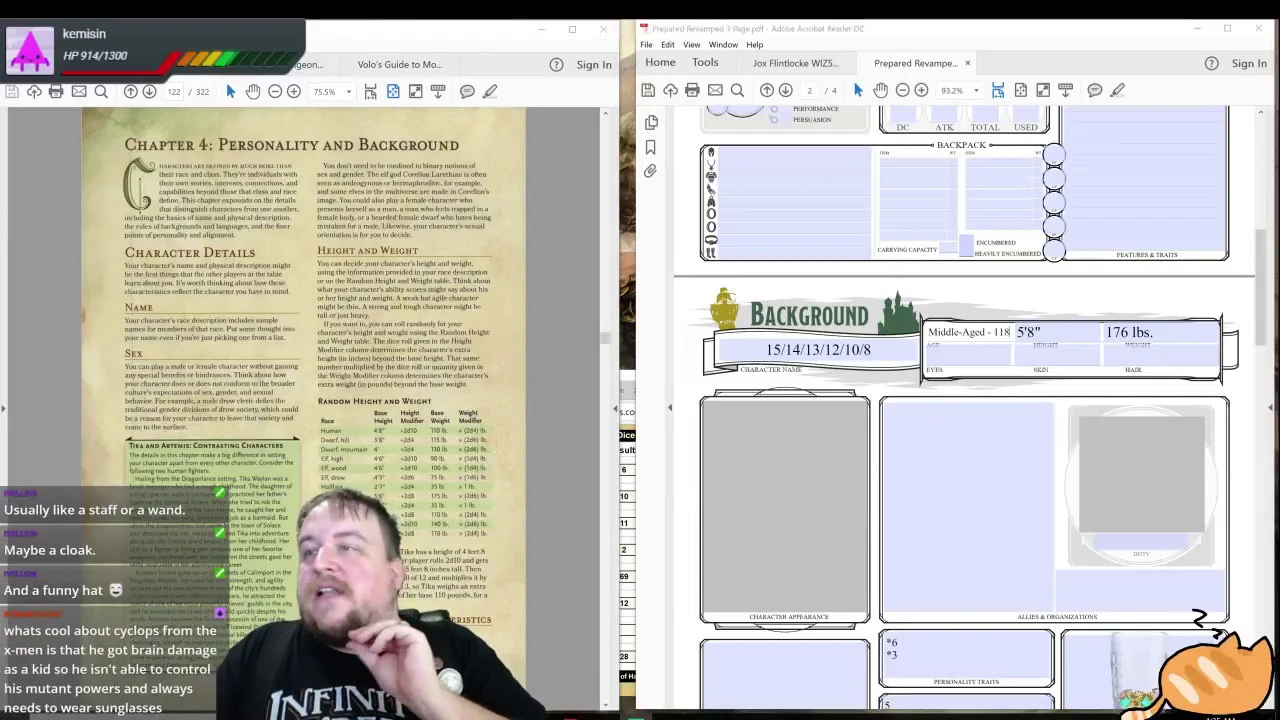Click the page number 2 field in the right window
The image size is (1280, 720).
pos(809,90)
